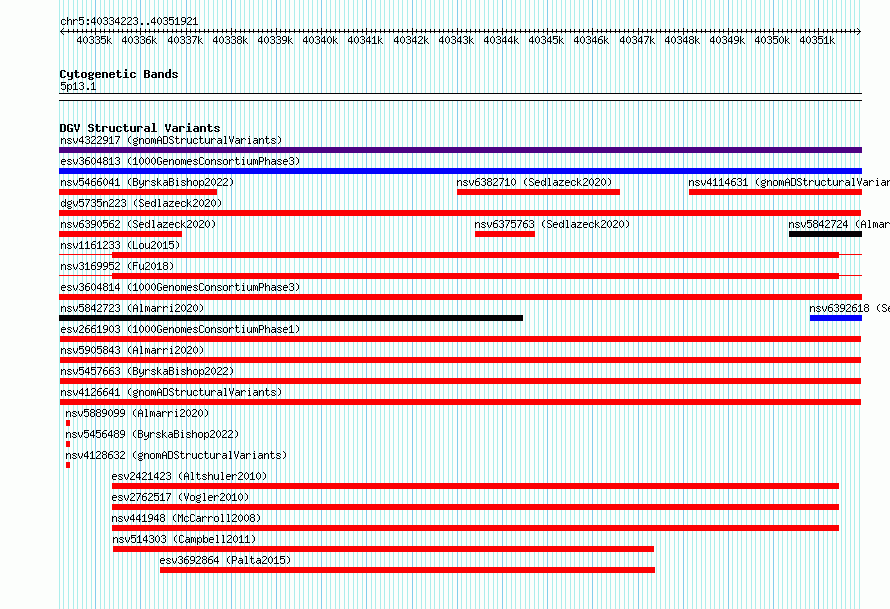Select nsv5457663 ByrskaBishop2022 label

pyautogui.click(x=147, y=371)
